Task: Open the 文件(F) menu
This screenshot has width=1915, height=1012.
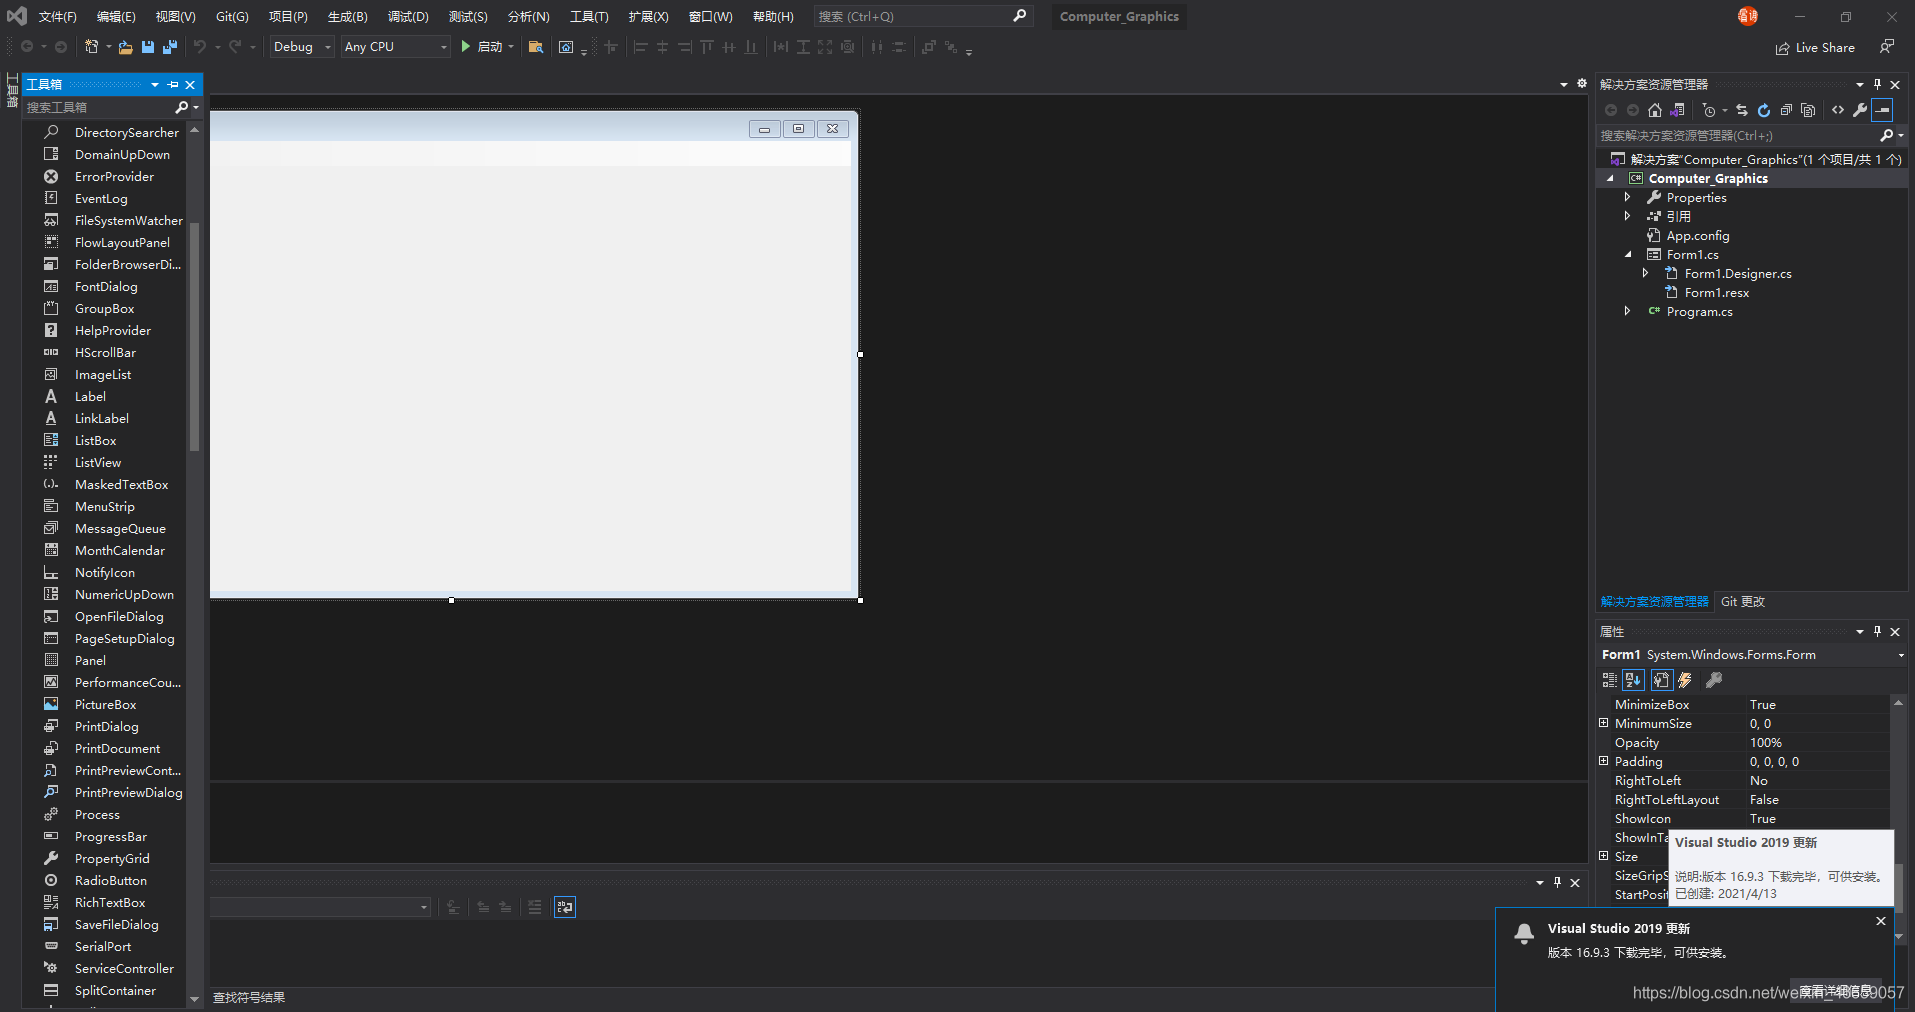Action: click(57, 16)
